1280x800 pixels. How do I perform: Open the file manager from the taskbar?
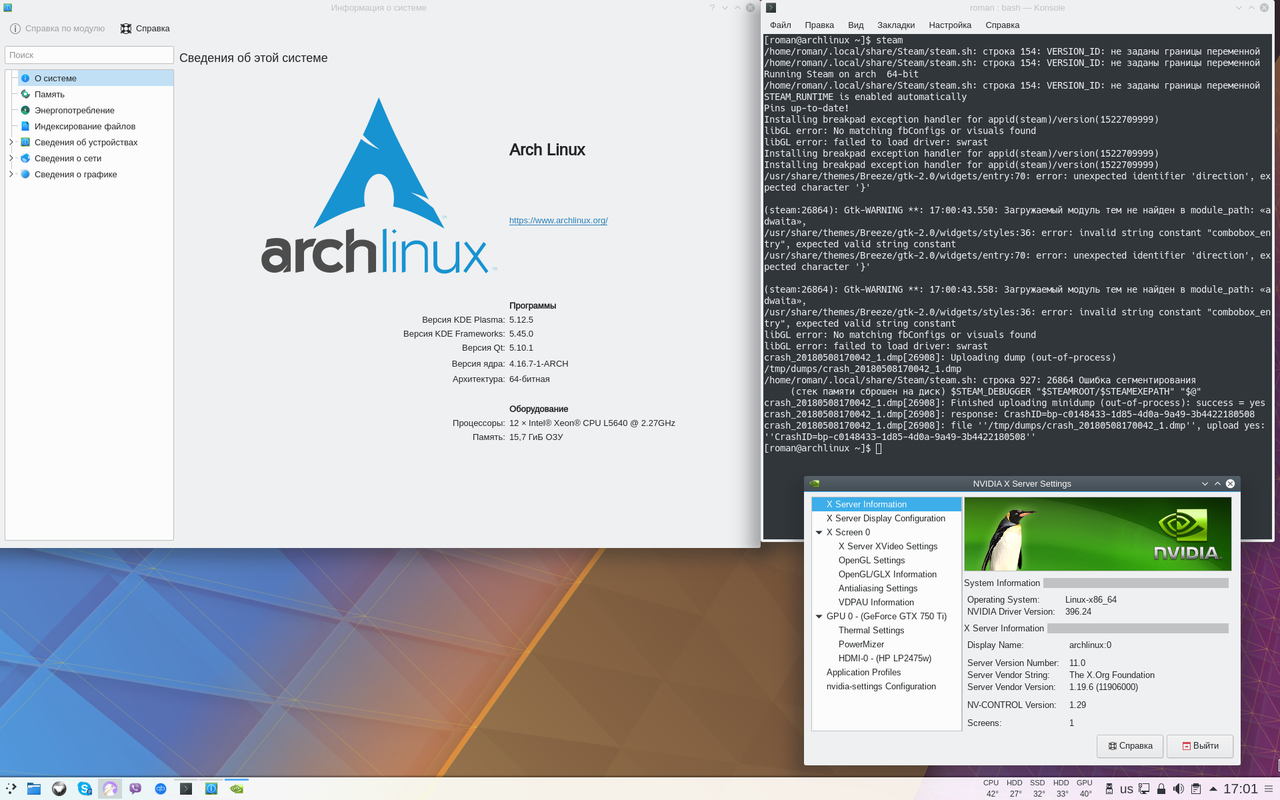point(34,788)
